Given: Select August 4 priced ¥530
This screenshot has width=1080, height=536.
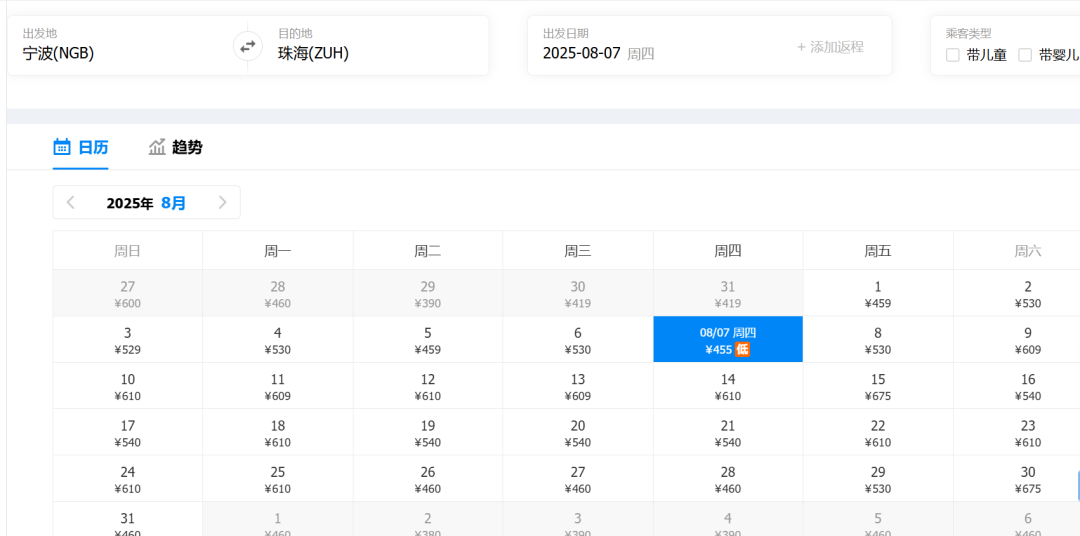Looking at the screenshot, I should tap(278, 340).
